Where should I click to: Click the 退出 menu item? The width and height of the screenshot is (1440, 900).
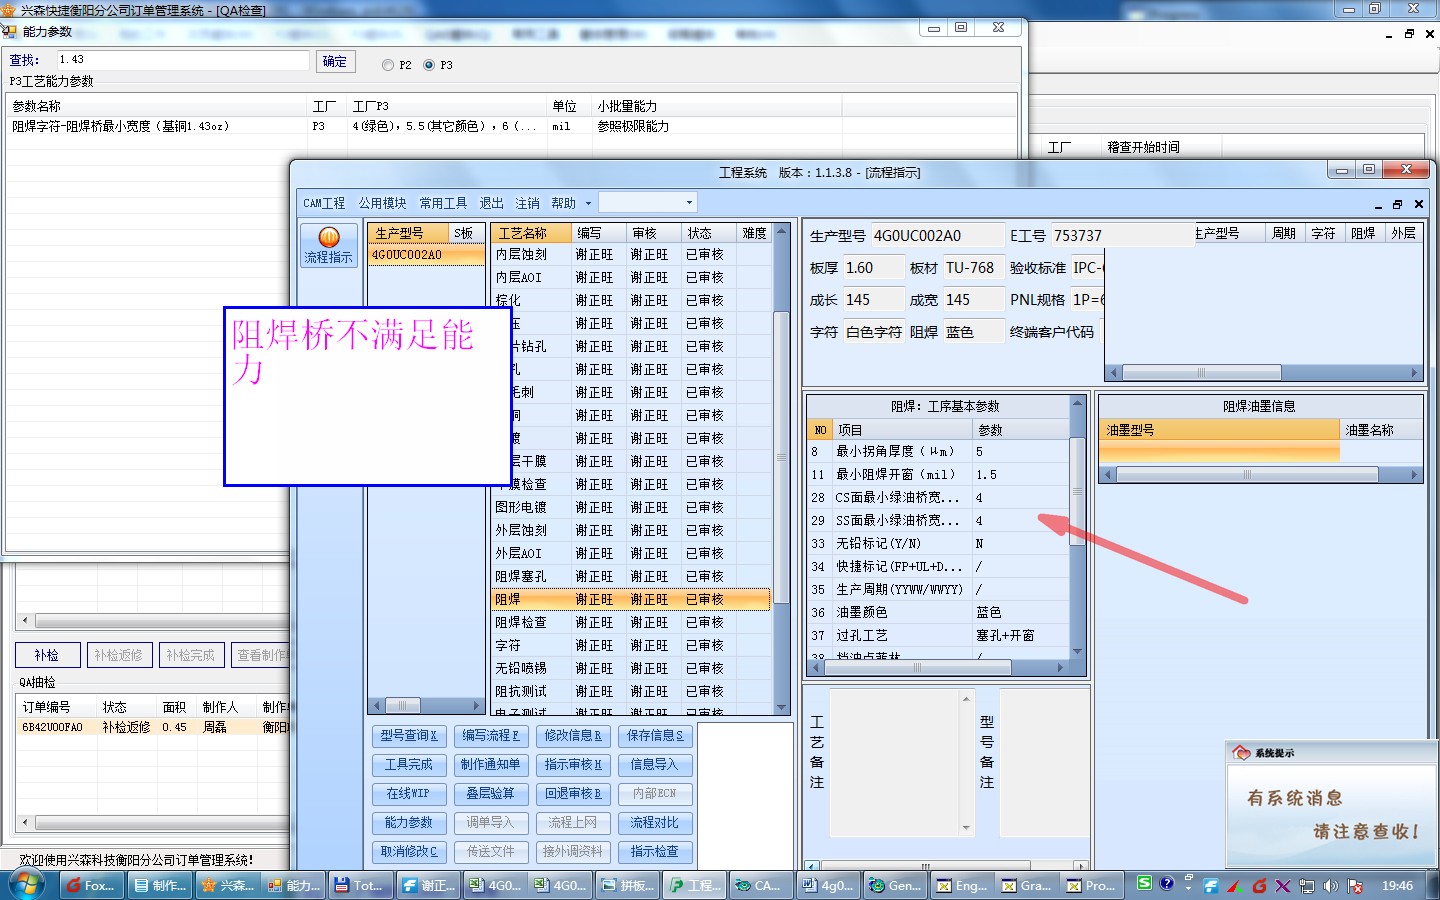pyautogui.click(x=491, y=203)
